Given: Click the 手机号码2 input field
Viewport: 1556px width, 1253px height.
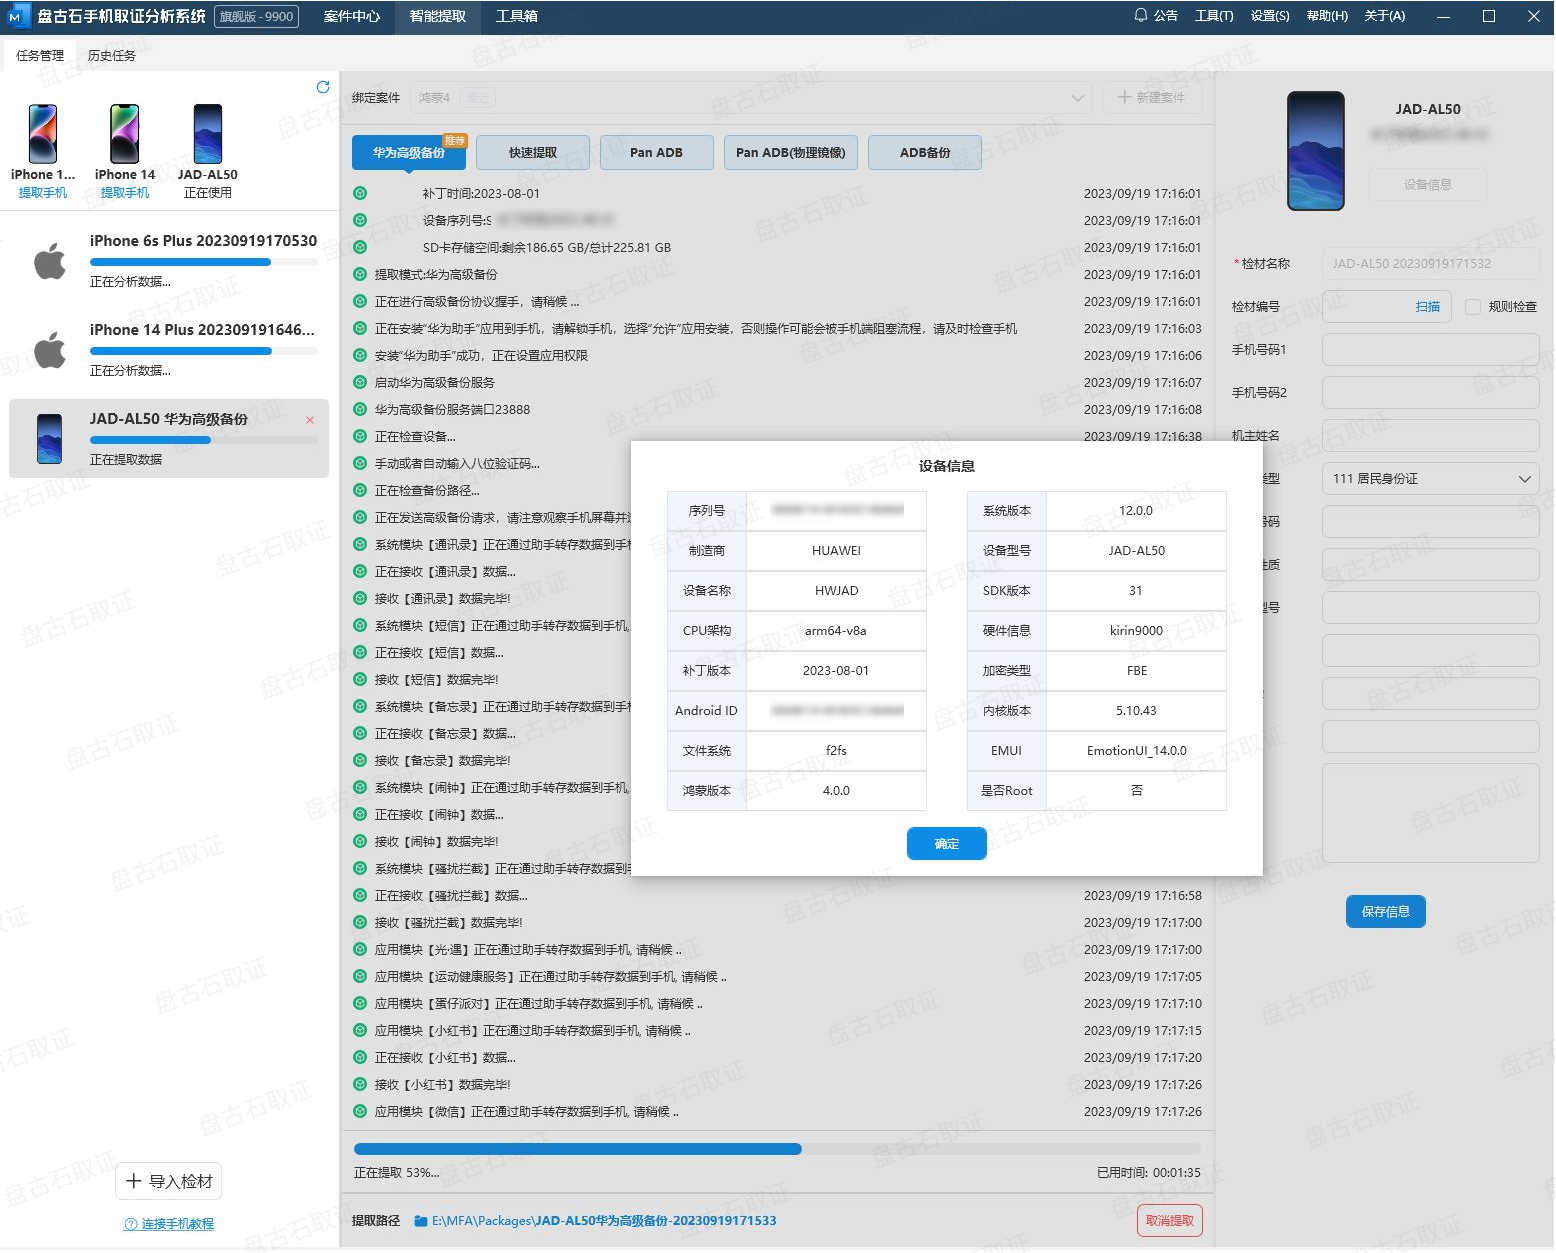Looking at the screenshot, I should coord(1430,393).
